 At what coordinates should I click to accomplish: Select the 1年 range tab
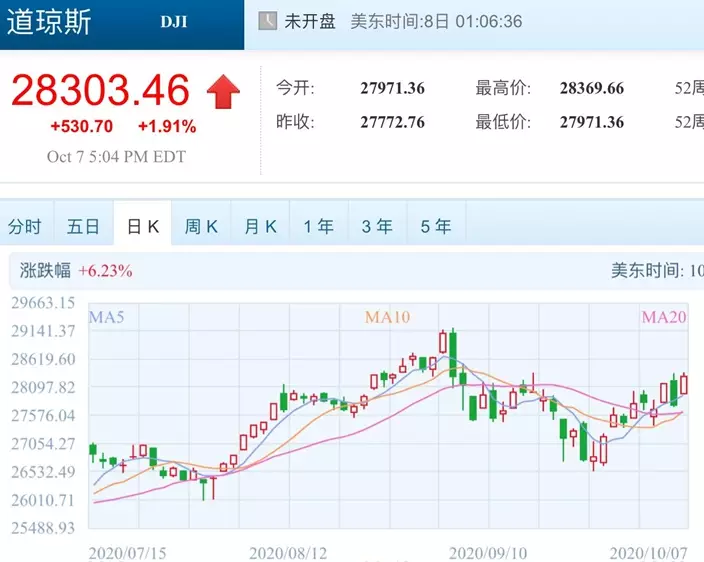click(x=318, y=227)
